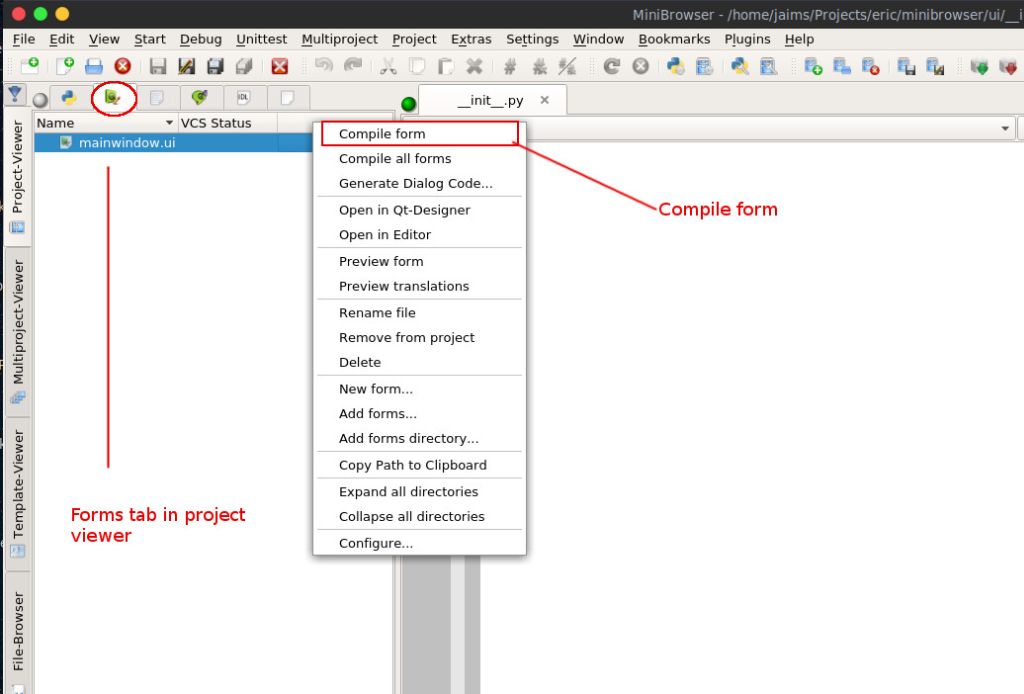Click Generate Dialog Code... option
This screenshot has height=694, width=1024.
415,184
